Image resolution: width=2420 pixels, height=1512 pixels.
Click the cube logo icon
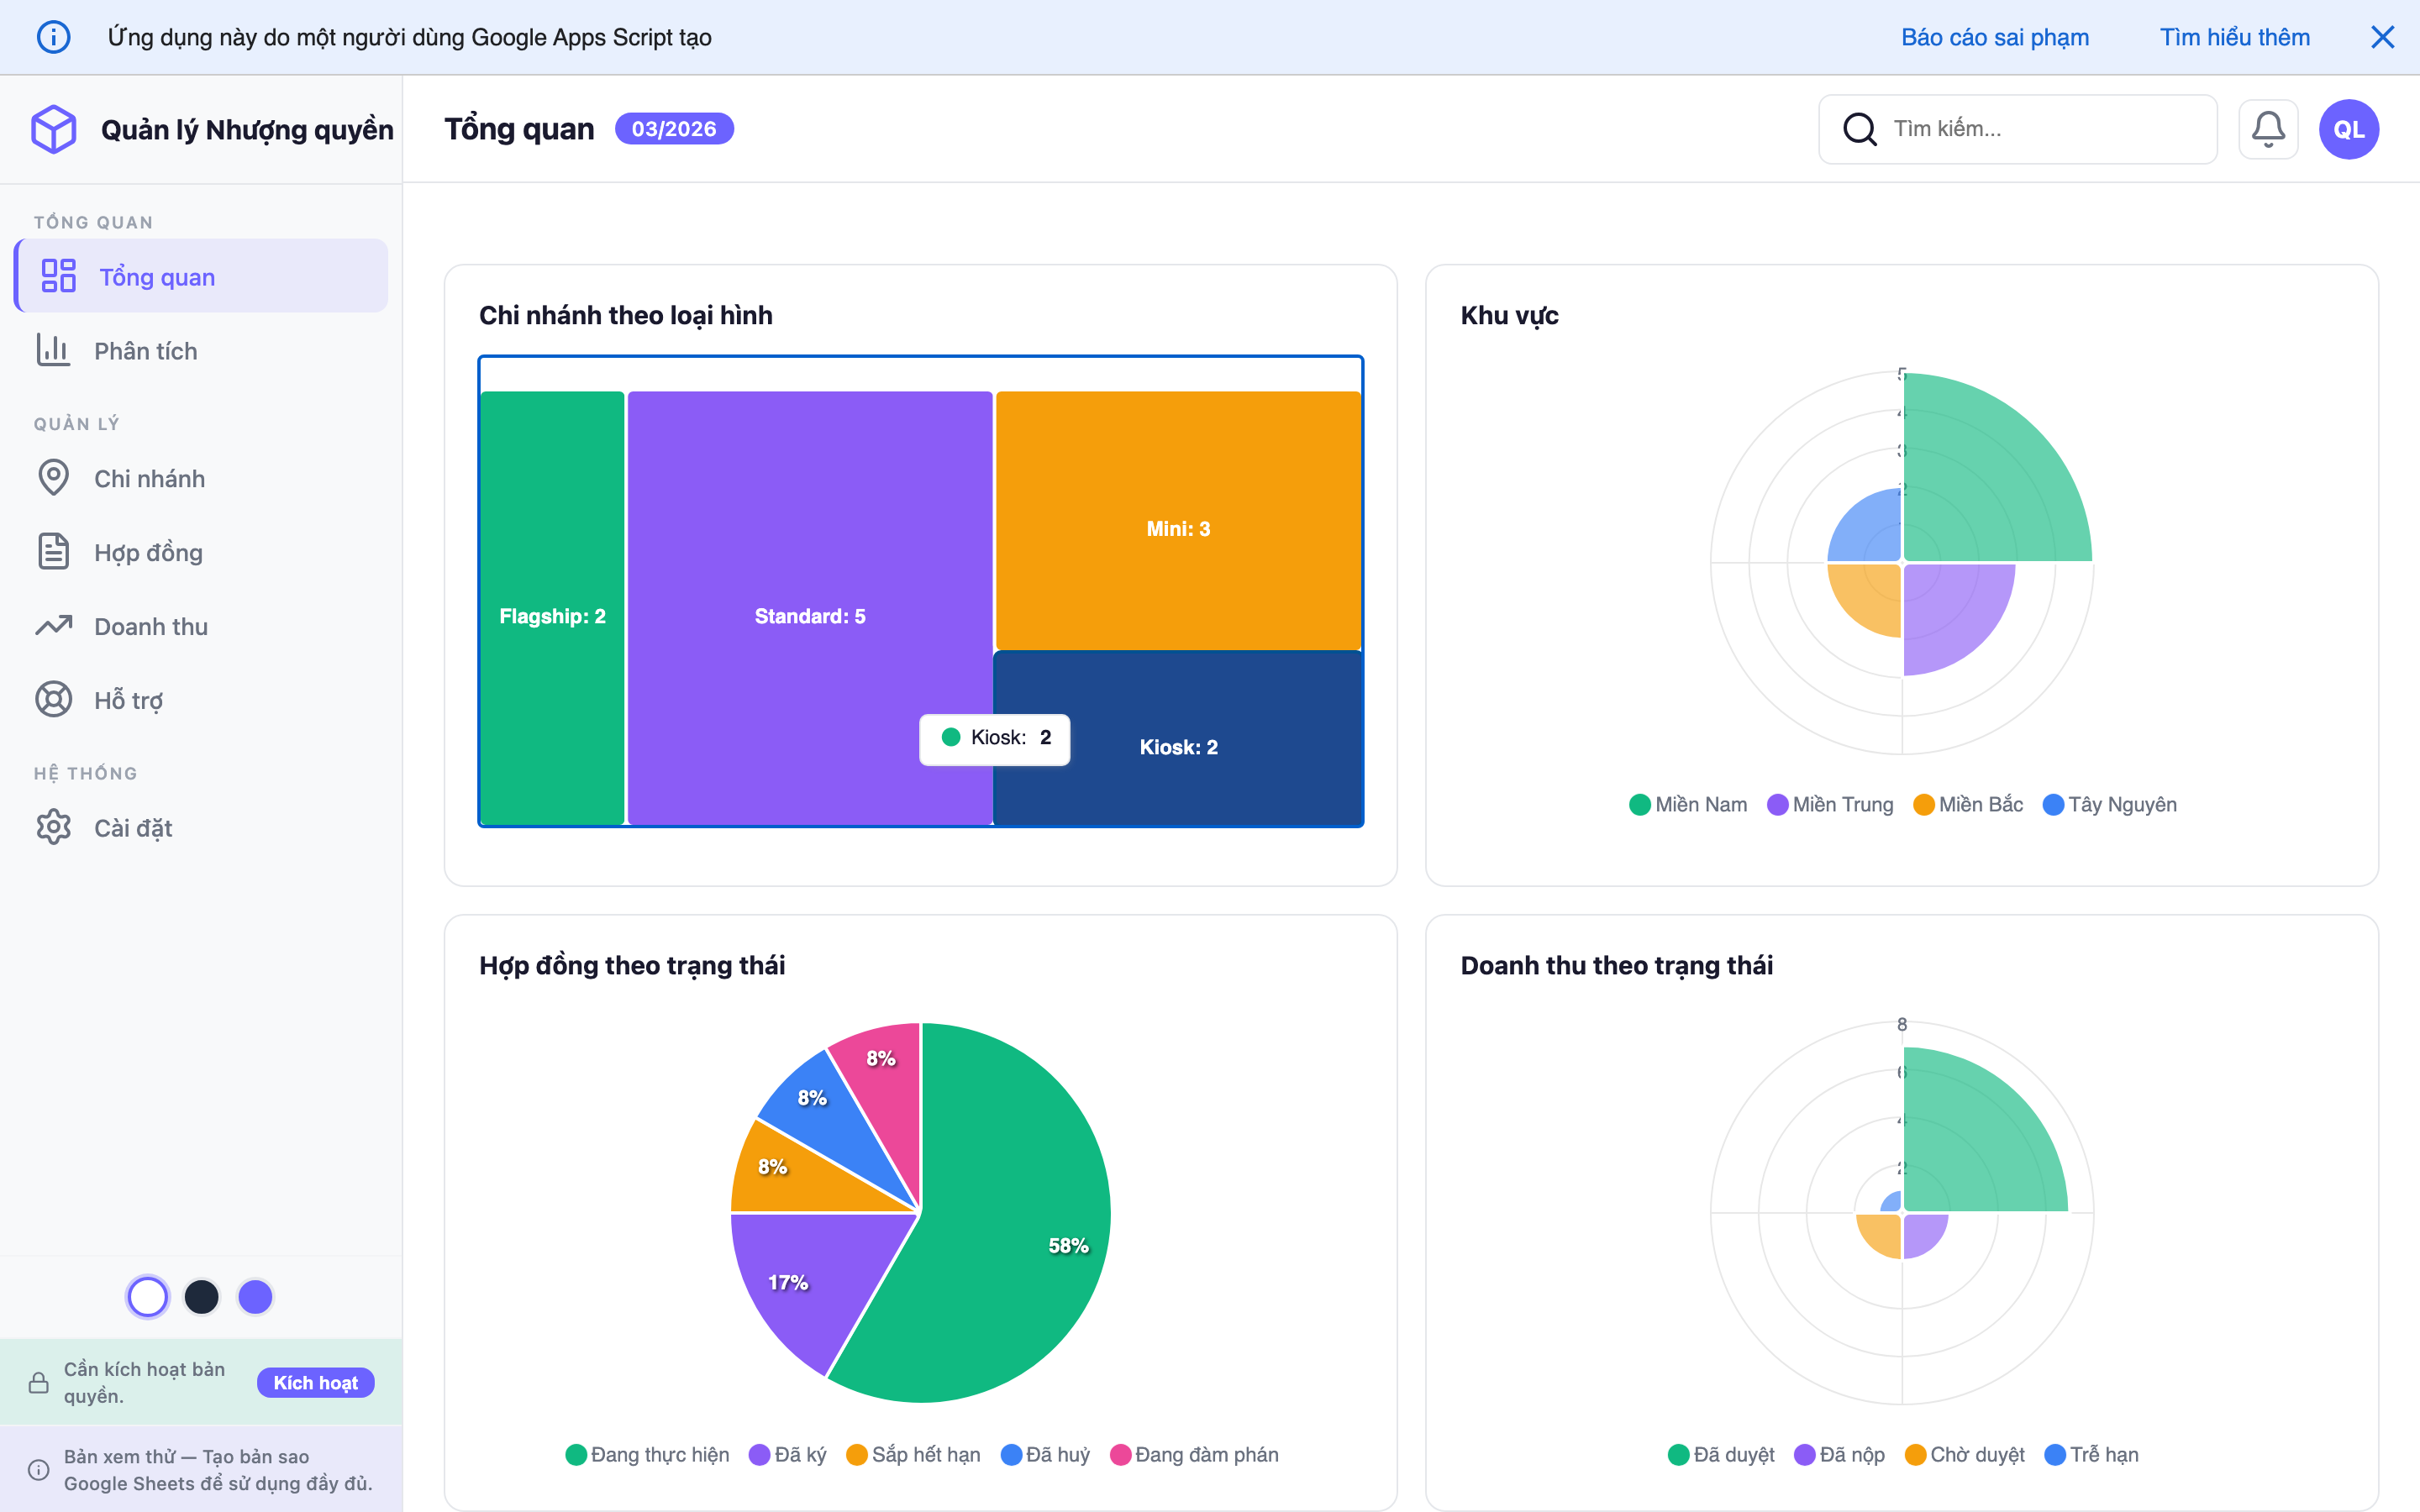click(x=53, y=129)
